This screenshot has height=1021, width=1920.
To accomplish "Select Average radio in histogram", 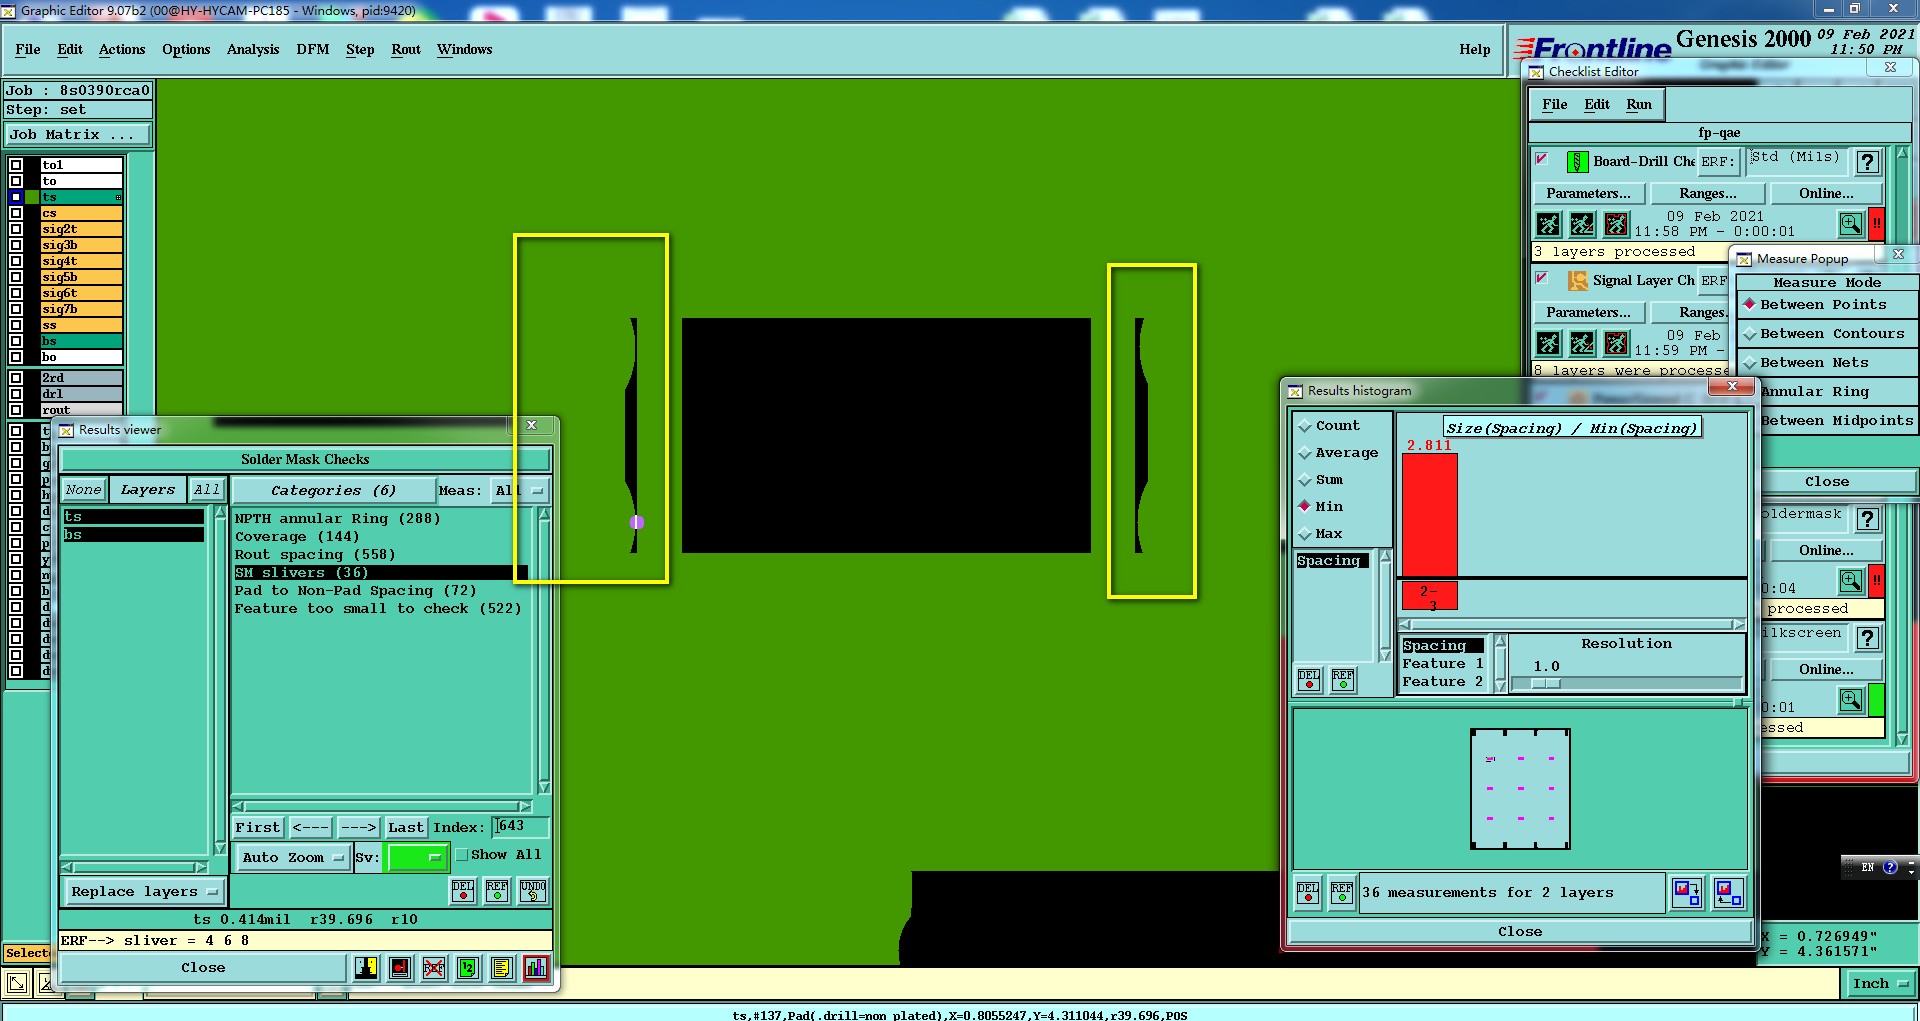I will point(1305,453).
